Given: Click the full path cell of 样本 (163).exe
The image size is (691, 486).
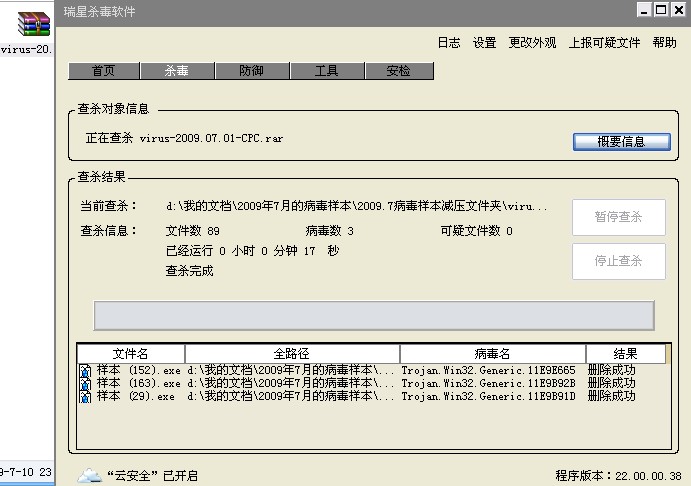Looking at the screenshot, I should 290,383.
